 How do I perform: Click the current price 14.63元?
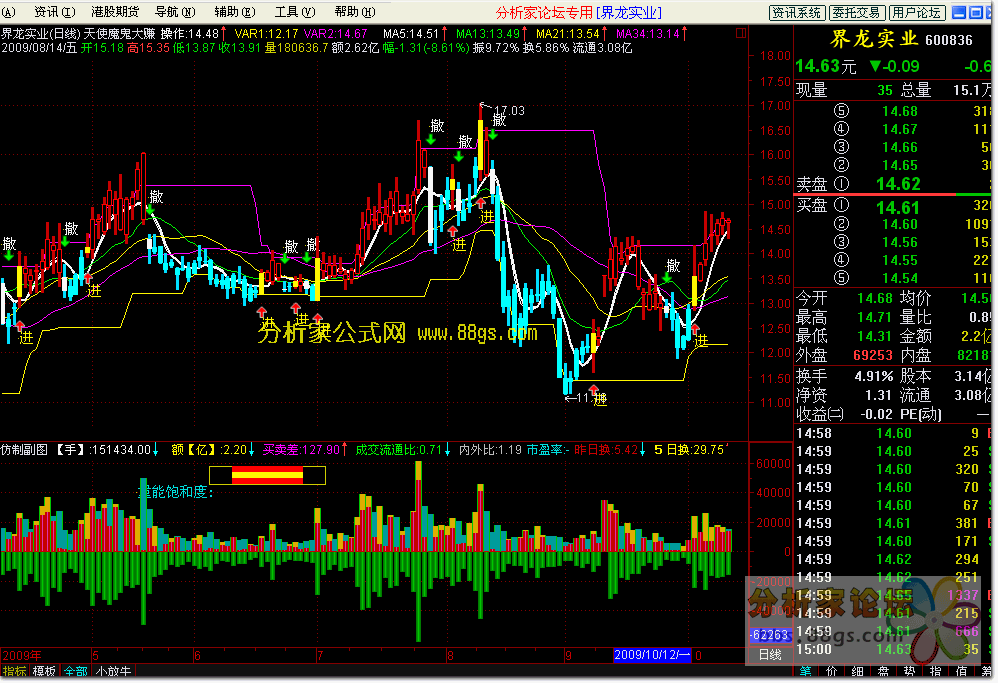pyautogui.click(x=826, y=66)
